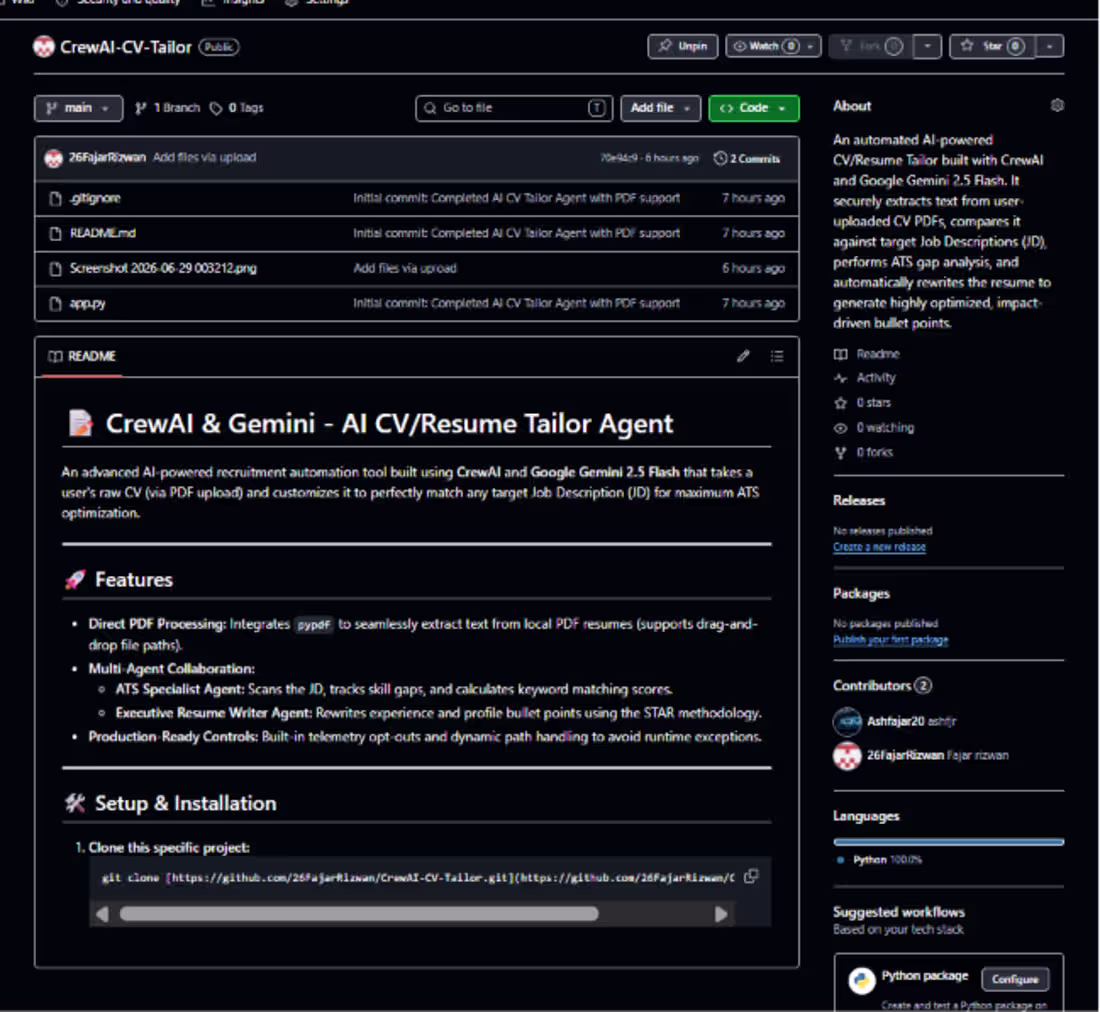
Task: Focus the Go to file search field
Action: coord(514,108)
